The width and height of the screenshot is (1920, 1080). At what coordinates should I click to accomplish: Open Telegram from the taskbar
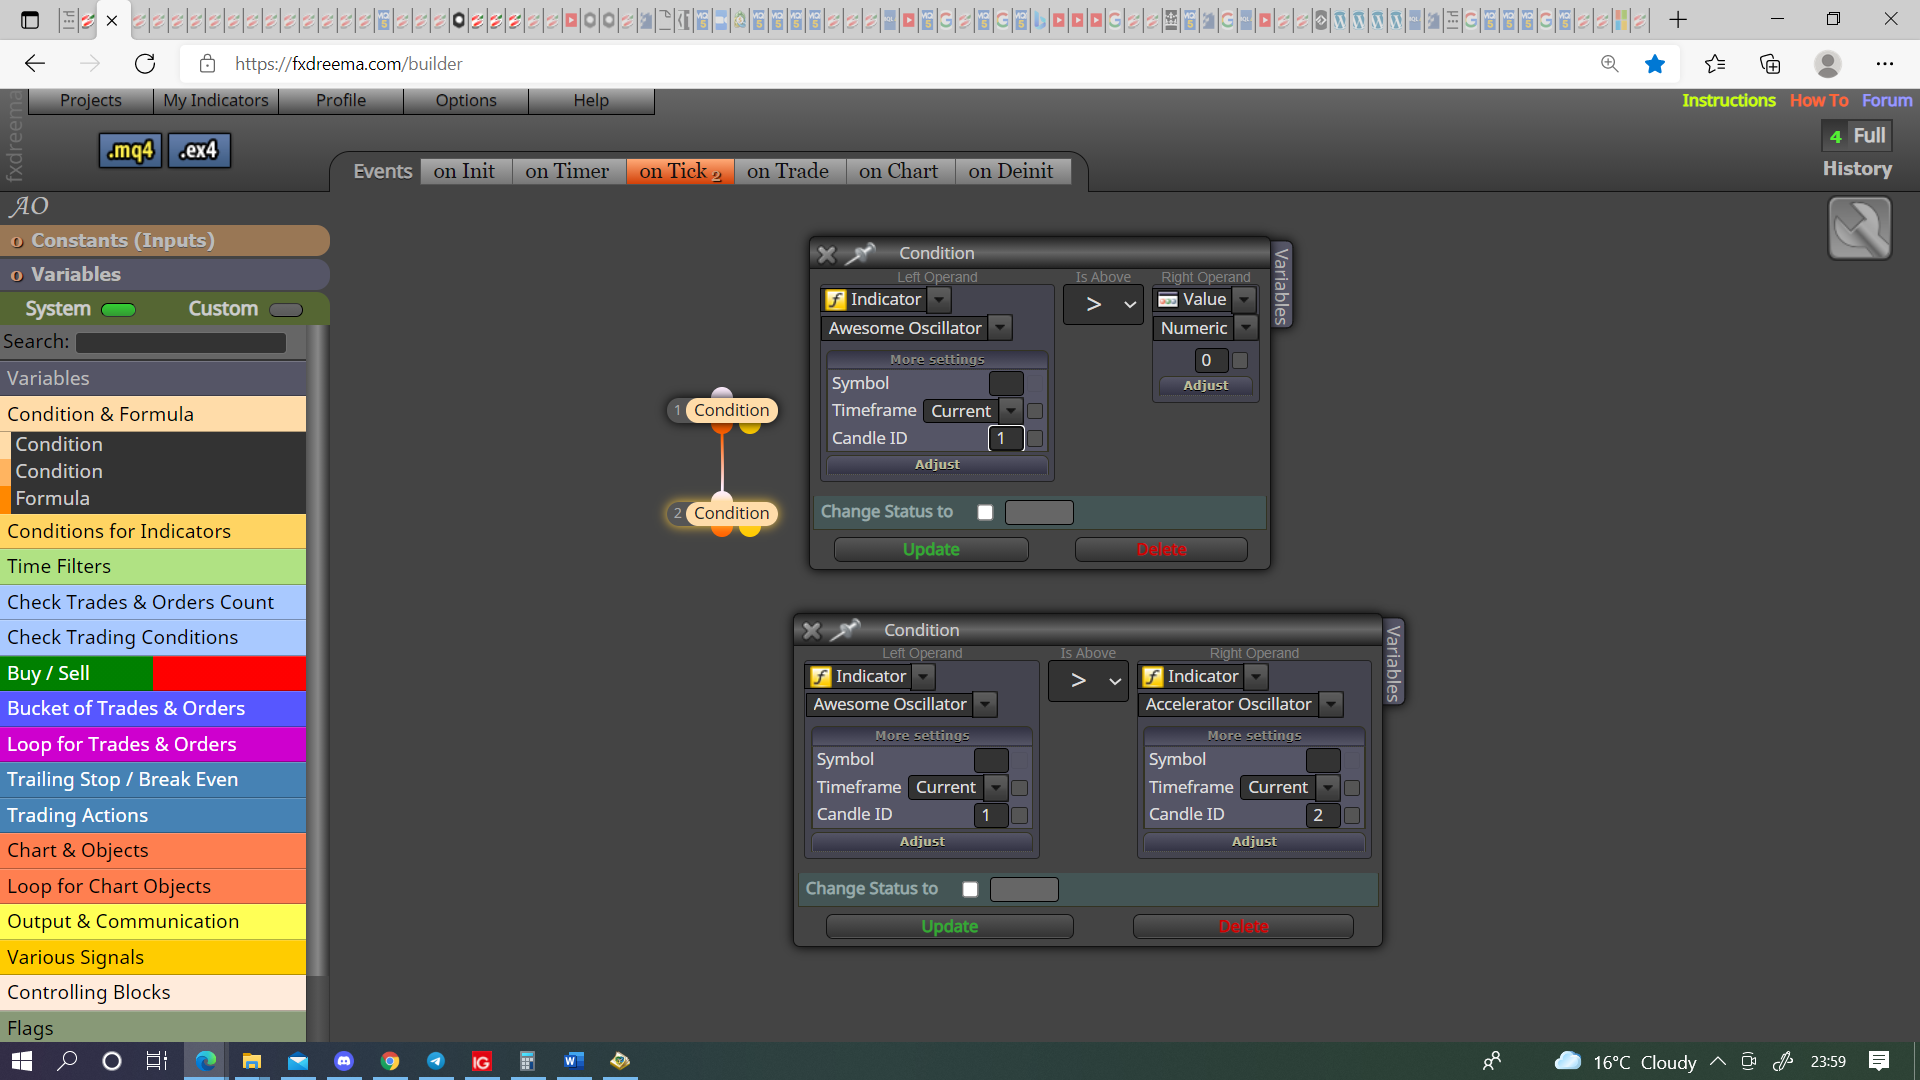click(436, 1061)
